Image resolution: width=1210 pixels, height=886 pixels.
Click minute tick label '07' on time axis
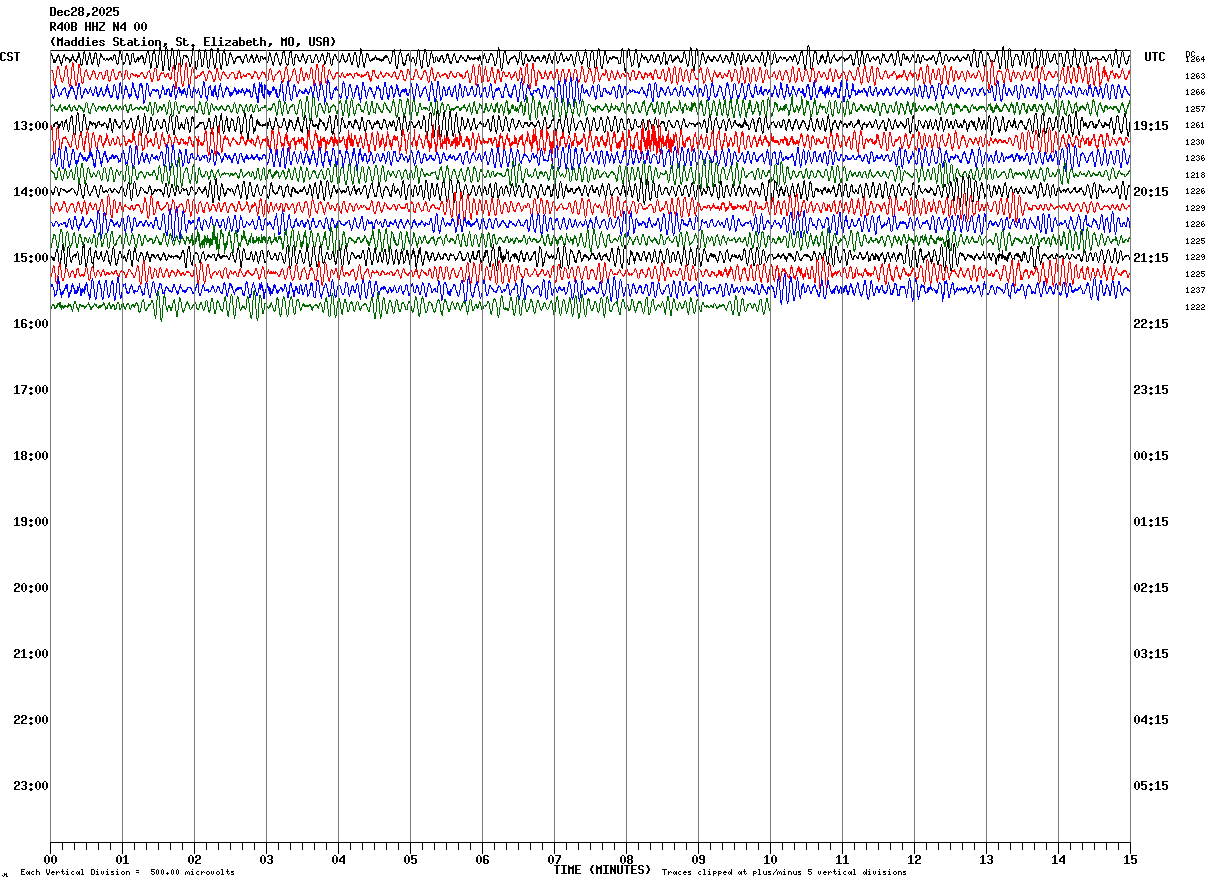pos(554,859)
